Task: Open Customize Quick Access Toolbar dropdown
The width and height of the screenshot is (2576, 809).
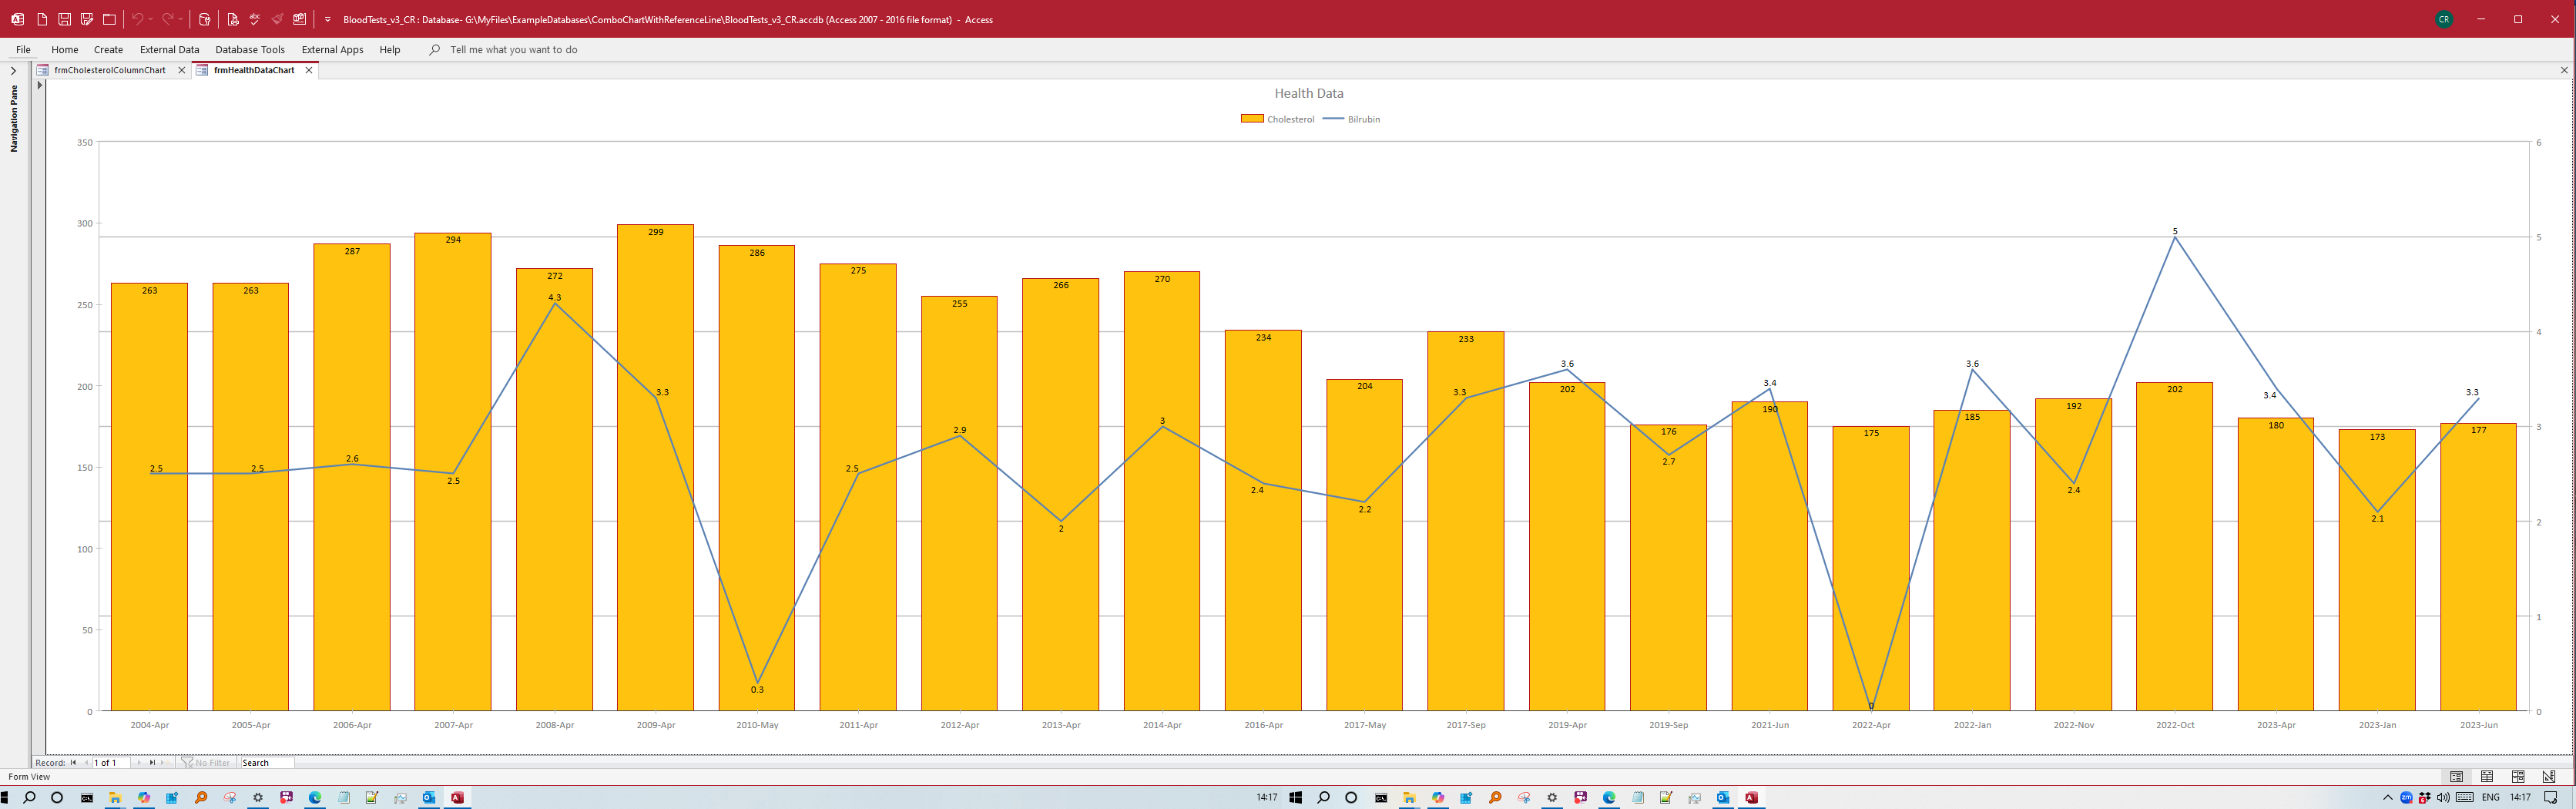Action: point(327,19)
